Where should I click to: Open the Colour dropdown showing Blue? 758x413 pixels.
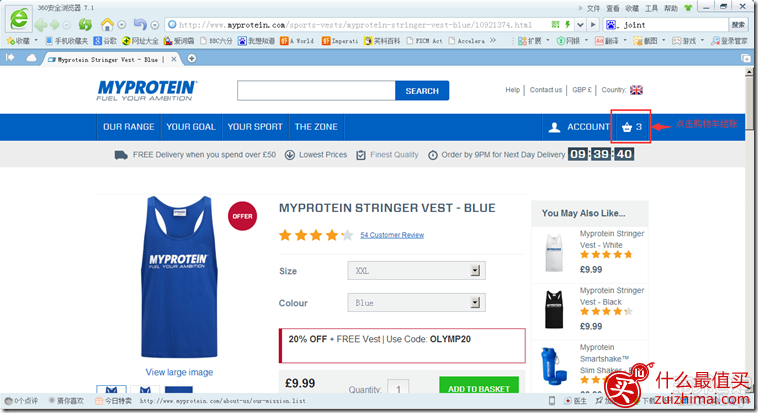tap(416, 303)
